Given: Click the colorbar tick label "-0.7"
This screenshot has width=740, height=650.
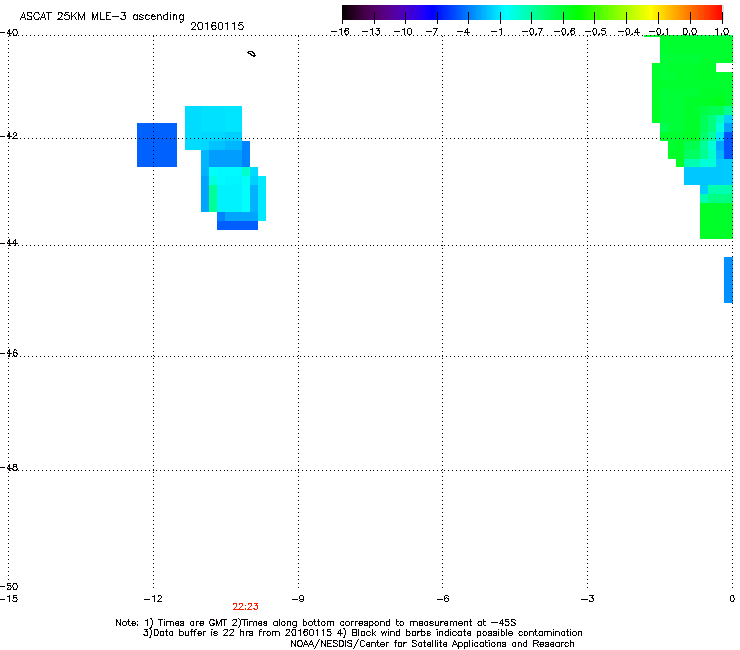Looking at the screenshot, I should pos(532,32).
